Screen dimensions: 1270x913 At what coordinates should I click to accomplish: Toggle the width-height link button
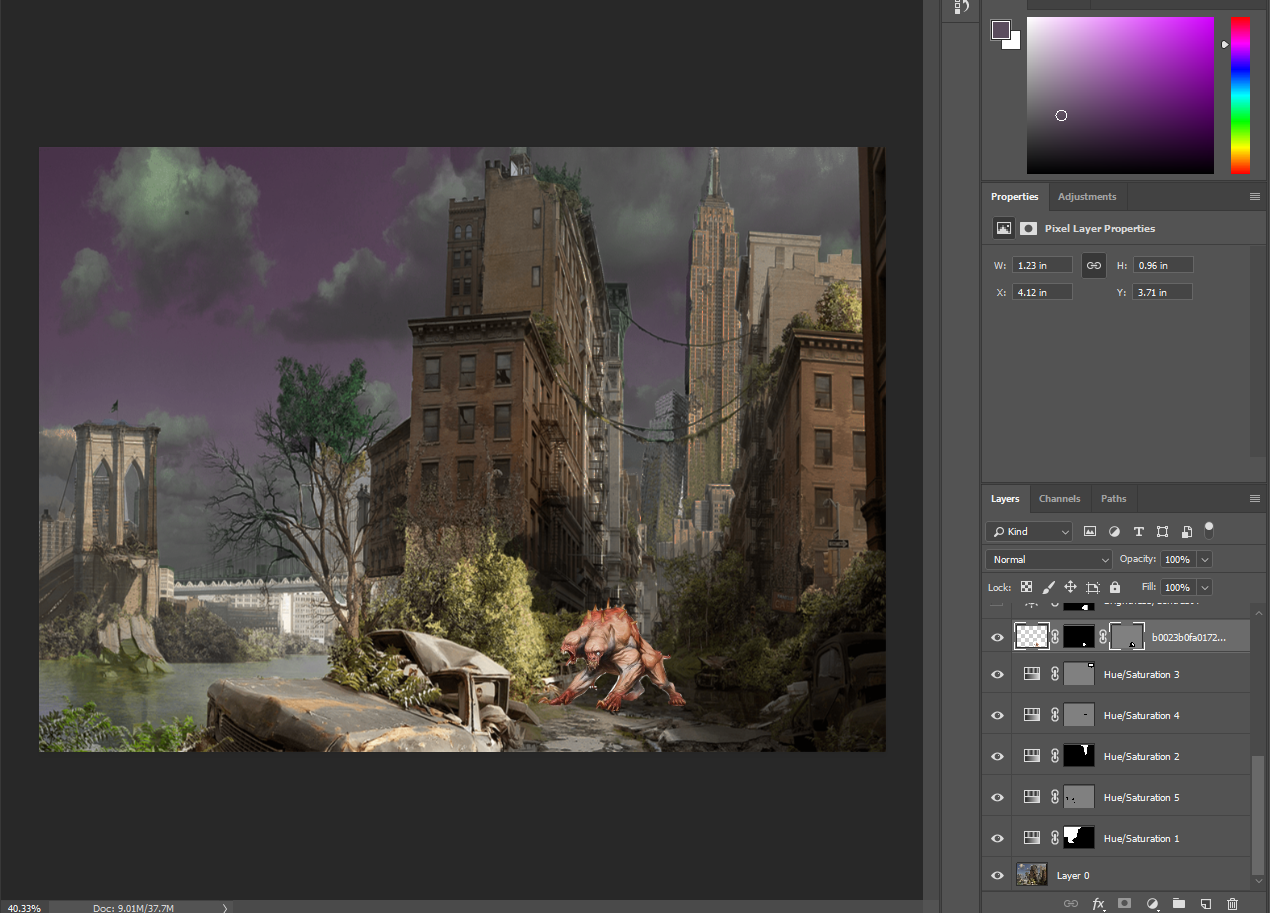click(x=1094, y=265)
